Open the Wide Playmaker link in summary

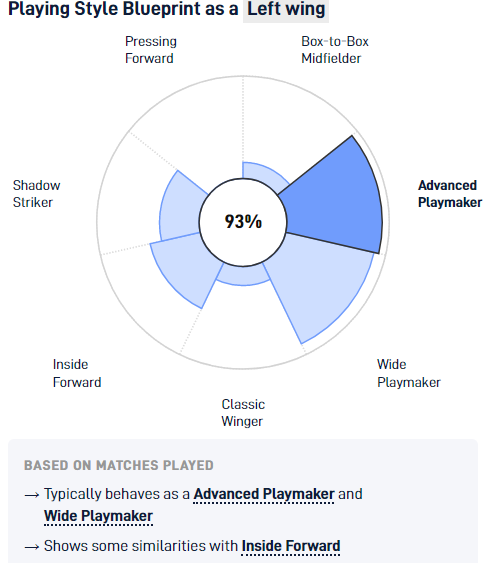pos(98,516)
